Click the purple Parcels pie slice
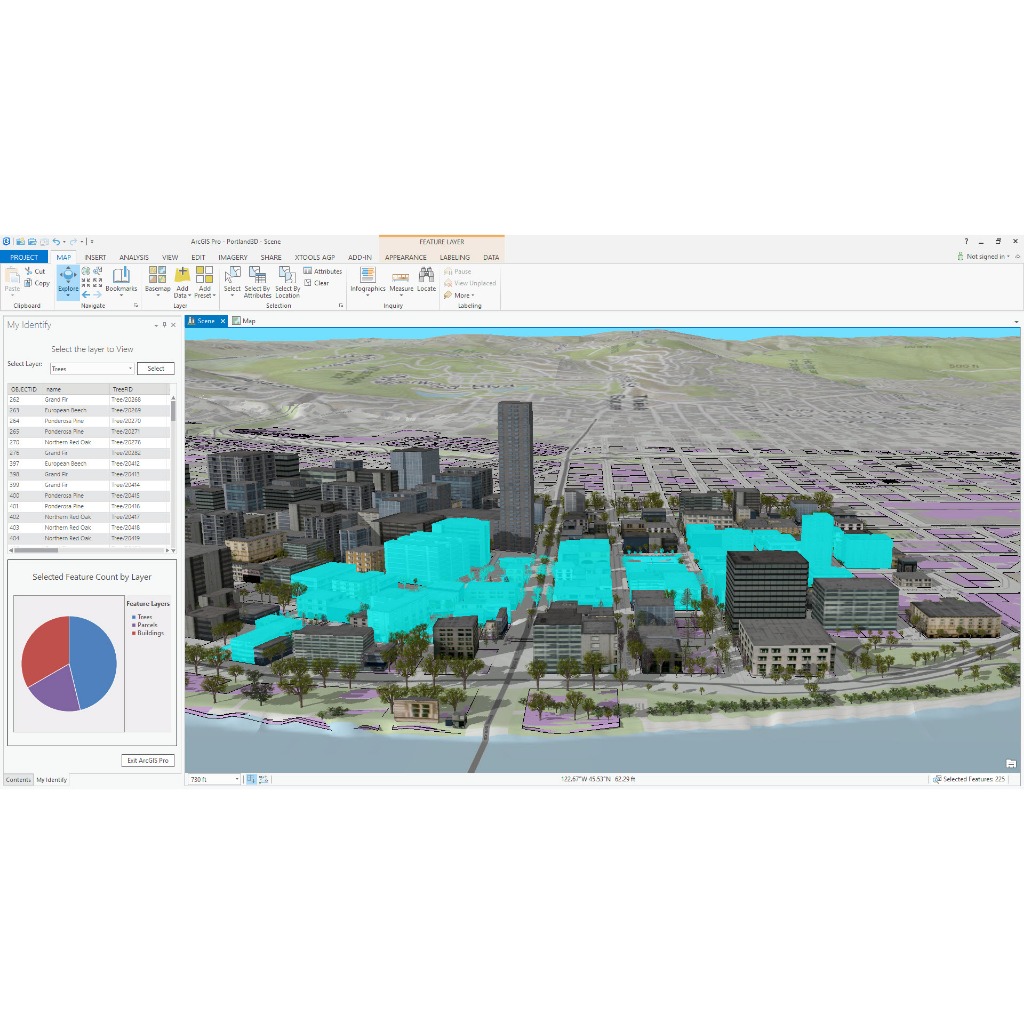This screenshot has width=1024, height=1024. [56, 691]
